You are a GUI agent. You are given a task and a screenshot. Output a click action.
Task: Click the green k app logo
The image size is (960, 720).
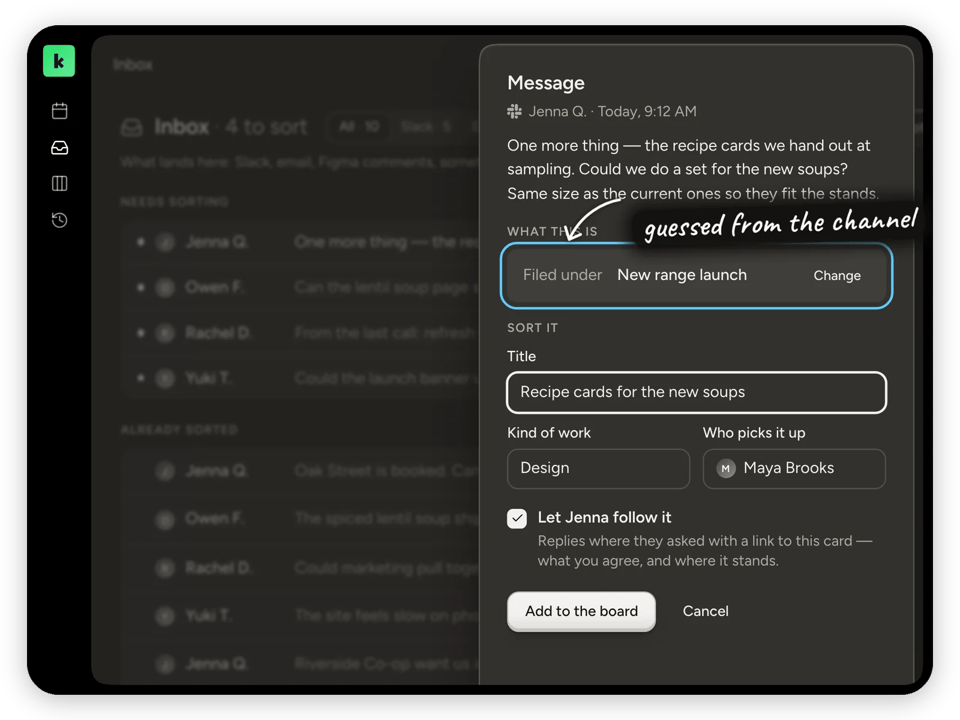(x=59, y=61)
